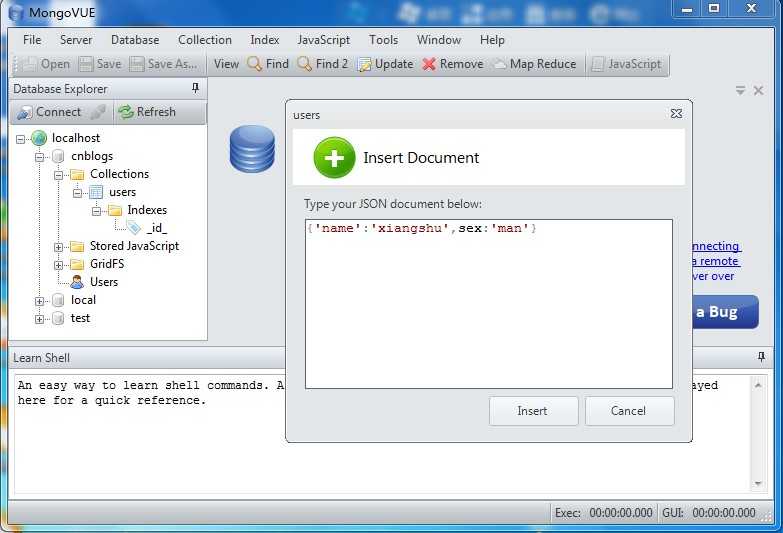Click the Remove red X toolbar button

[452, 64]
